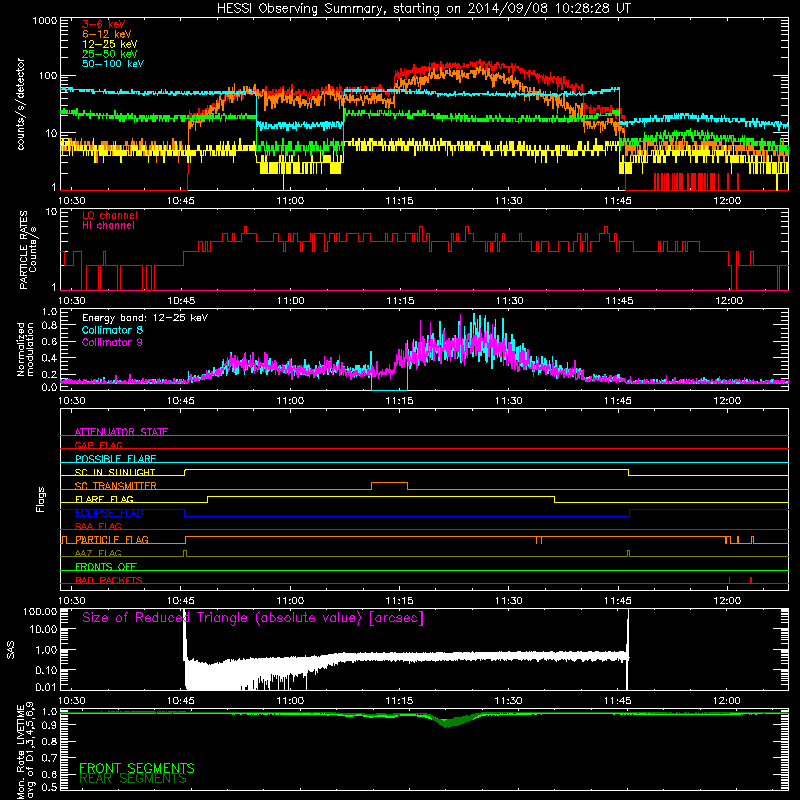The width and height of the screenshot is (800, 800).
Task: Click 'Size of Reduced Triangle (absolute value) [arcsec]'
Action: pos(253,618)
